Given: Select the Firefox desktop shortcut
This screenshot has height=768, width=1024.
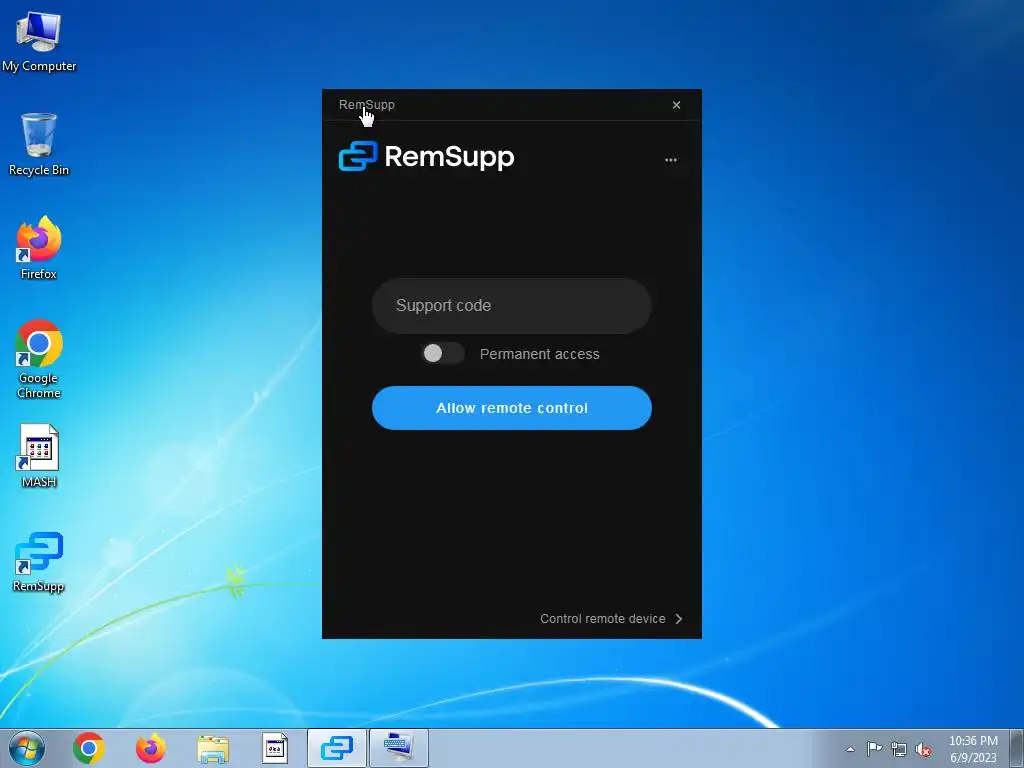Looking at the screenshot, I should tap(39, 248).
